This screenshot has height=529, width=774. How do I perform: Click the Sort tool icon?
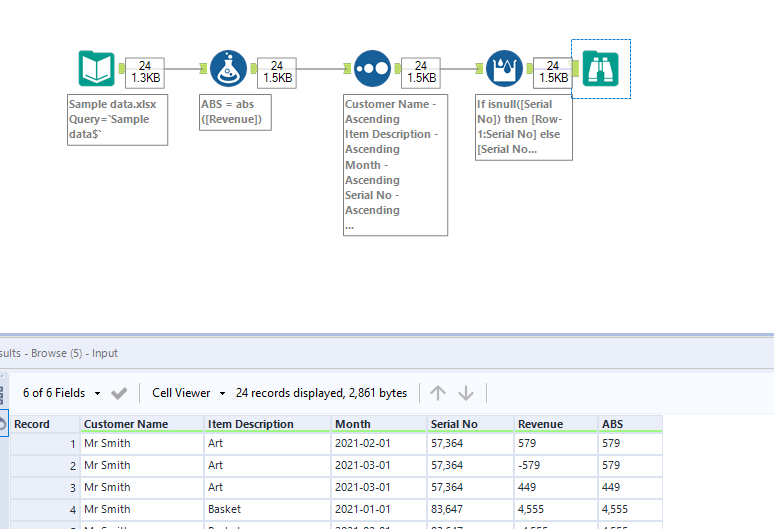pos(373,68)
